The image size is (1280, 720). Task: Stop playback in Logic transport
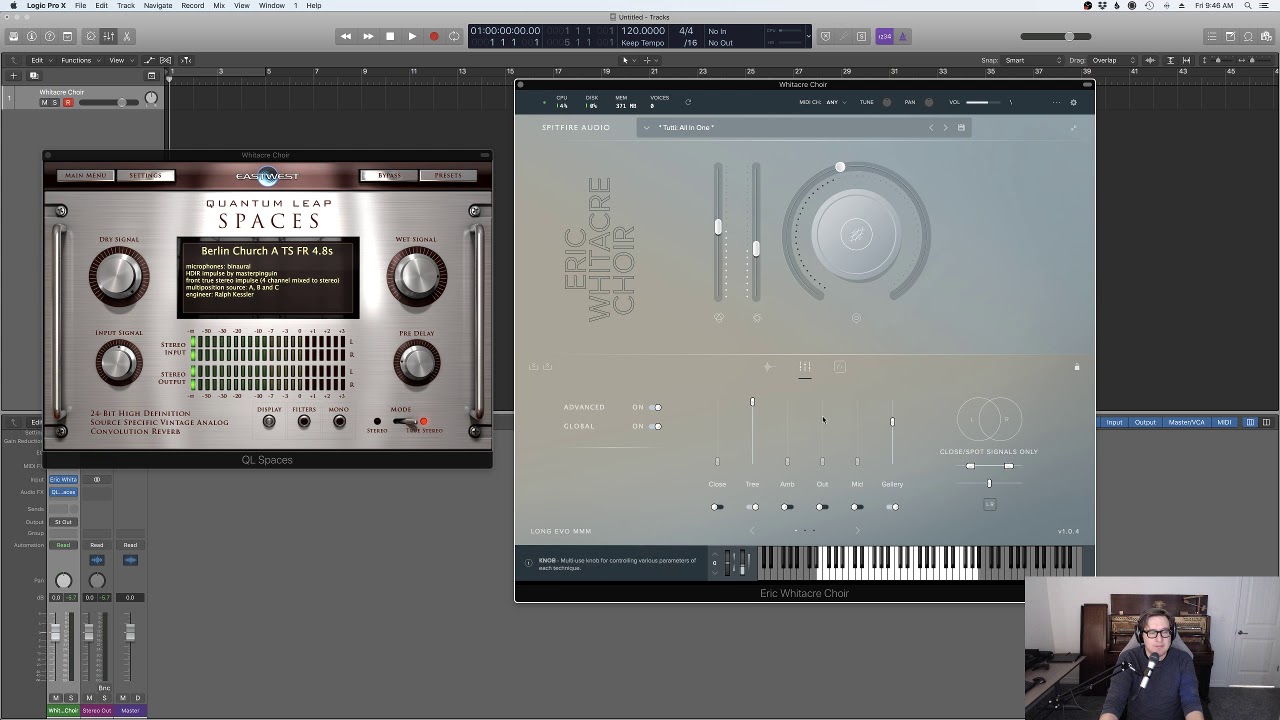coord(390,37)
